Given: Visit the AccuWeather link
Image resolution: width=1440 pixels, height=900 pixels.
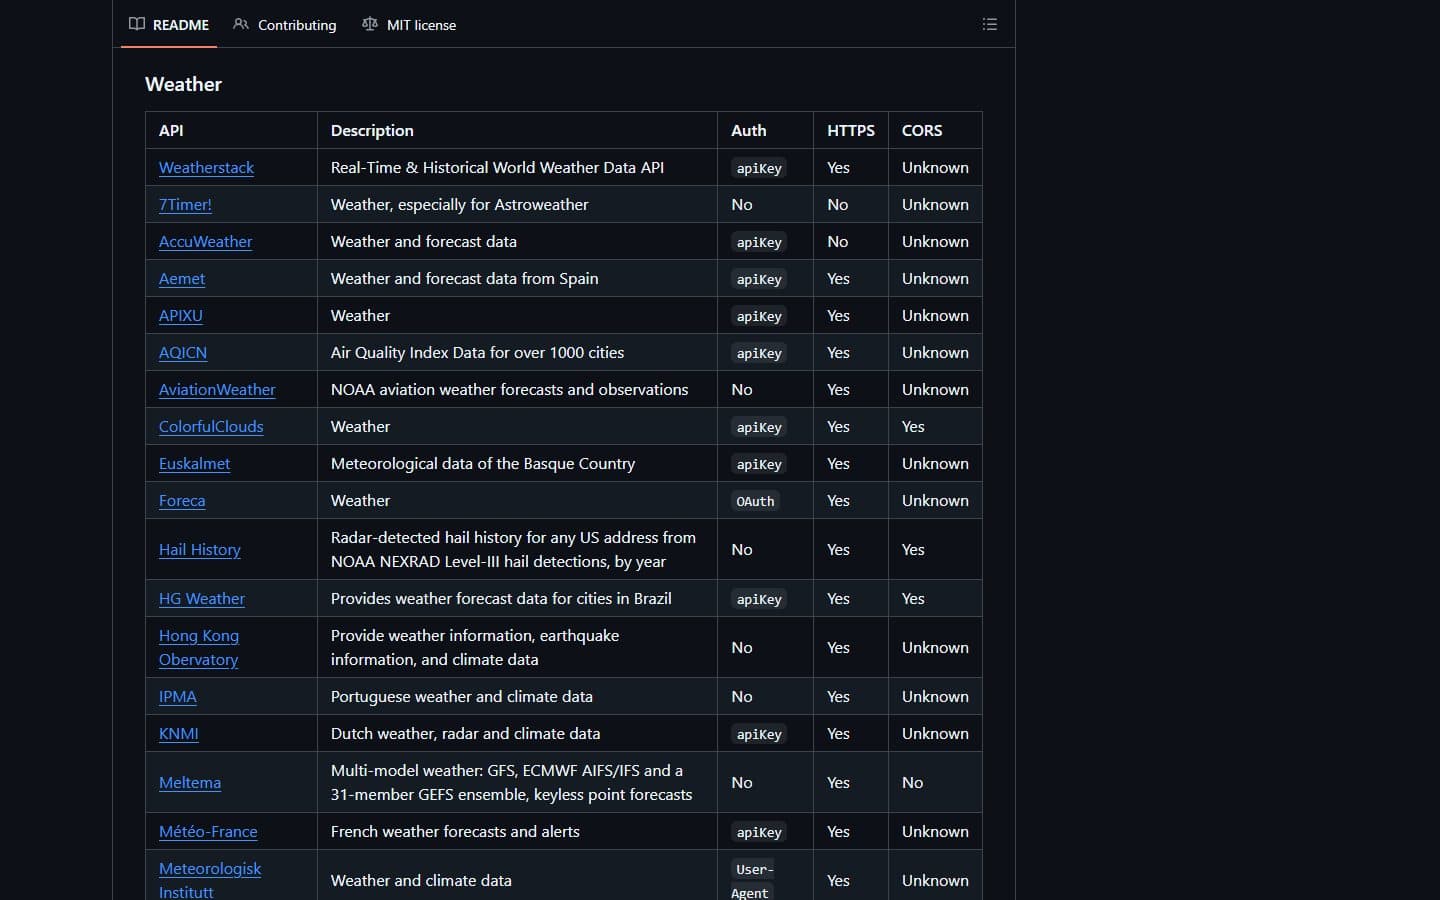Looking at the screenshot, I should pyautogui.click(x=205, y=242).
